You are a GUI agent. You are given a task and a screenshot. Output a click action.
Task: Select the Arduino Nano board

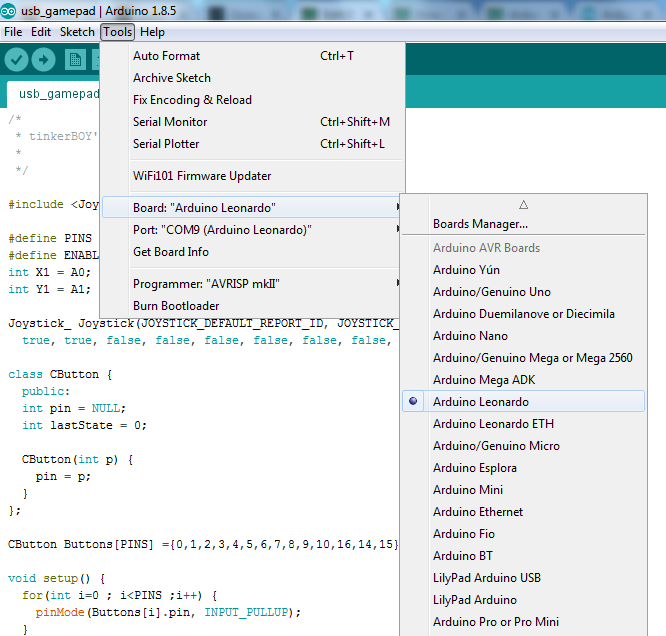(x=523, y=336)
